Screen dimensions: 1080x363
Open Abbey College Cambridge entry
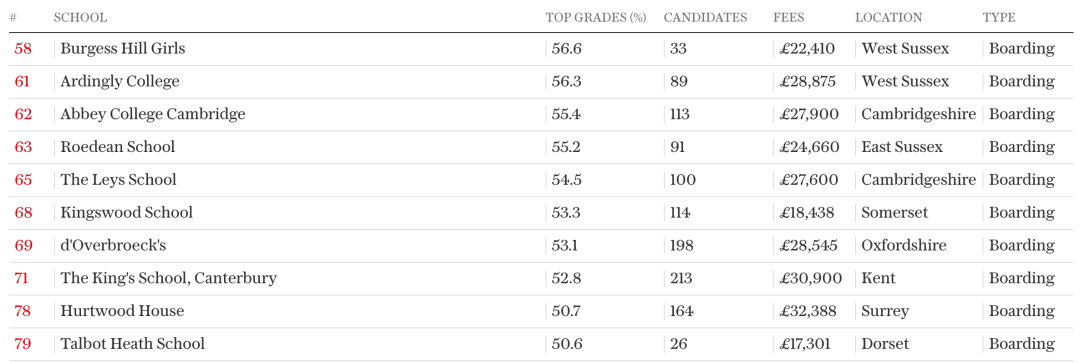(x=153, y=114)
